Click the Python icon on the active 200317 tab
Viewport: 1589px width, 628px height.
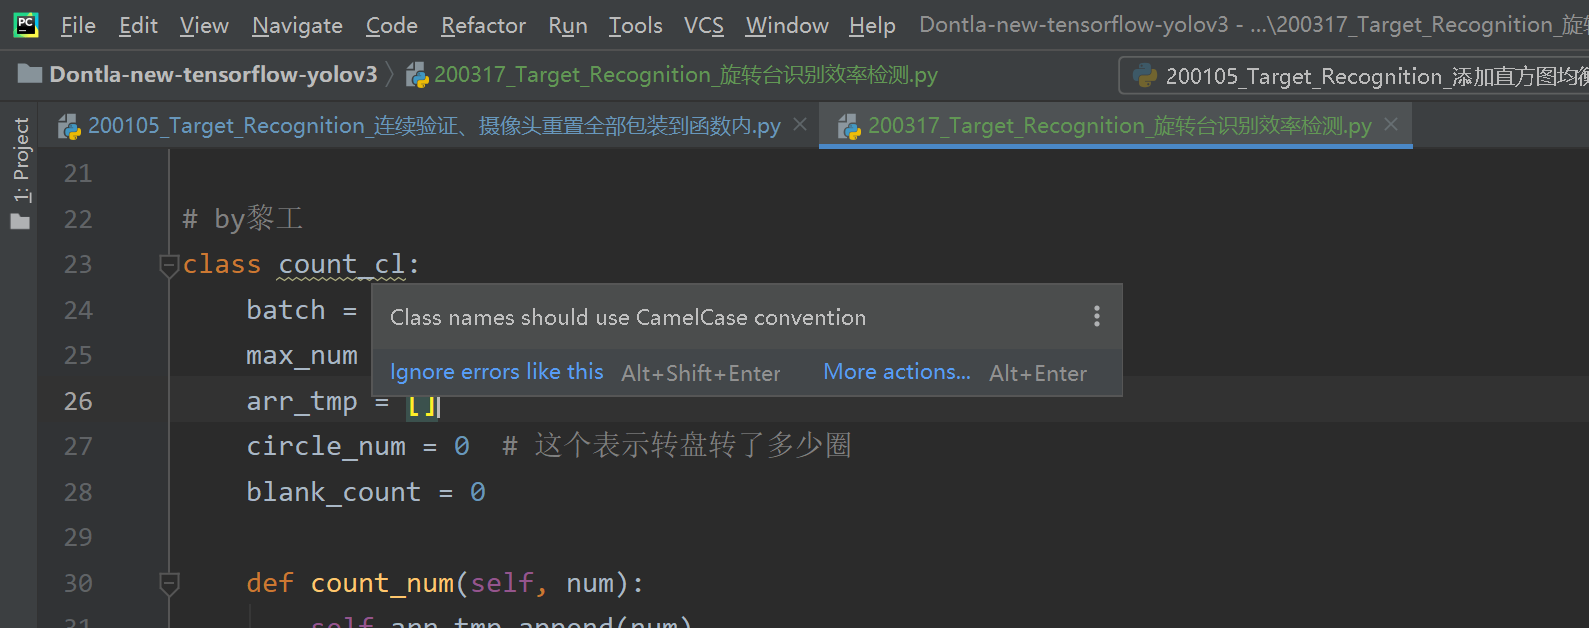point(849,125)
